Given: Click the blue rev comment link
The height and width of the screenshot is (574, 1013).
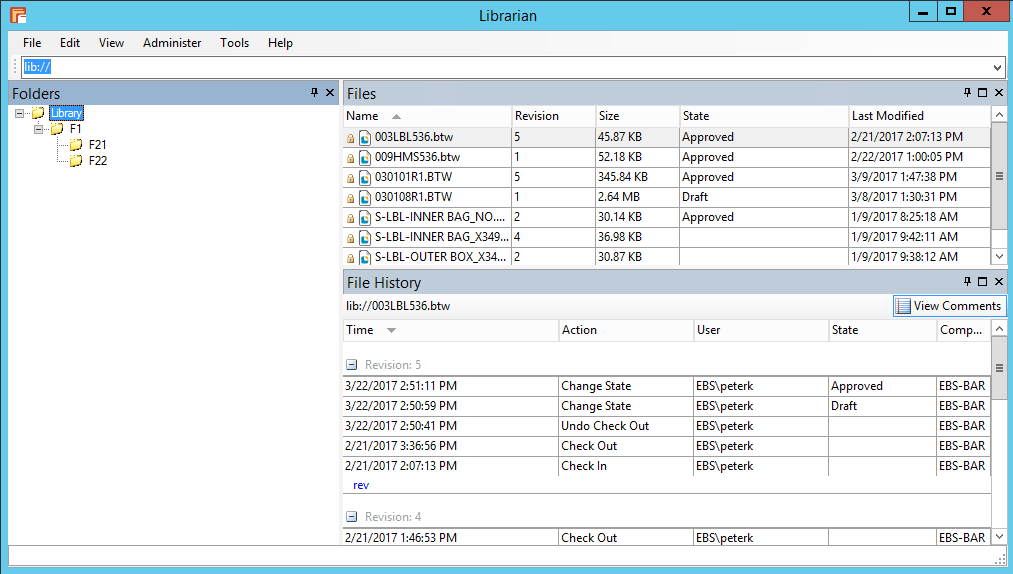Looking at the screenshot, I should pyautogui.click(x=361, y=485).
